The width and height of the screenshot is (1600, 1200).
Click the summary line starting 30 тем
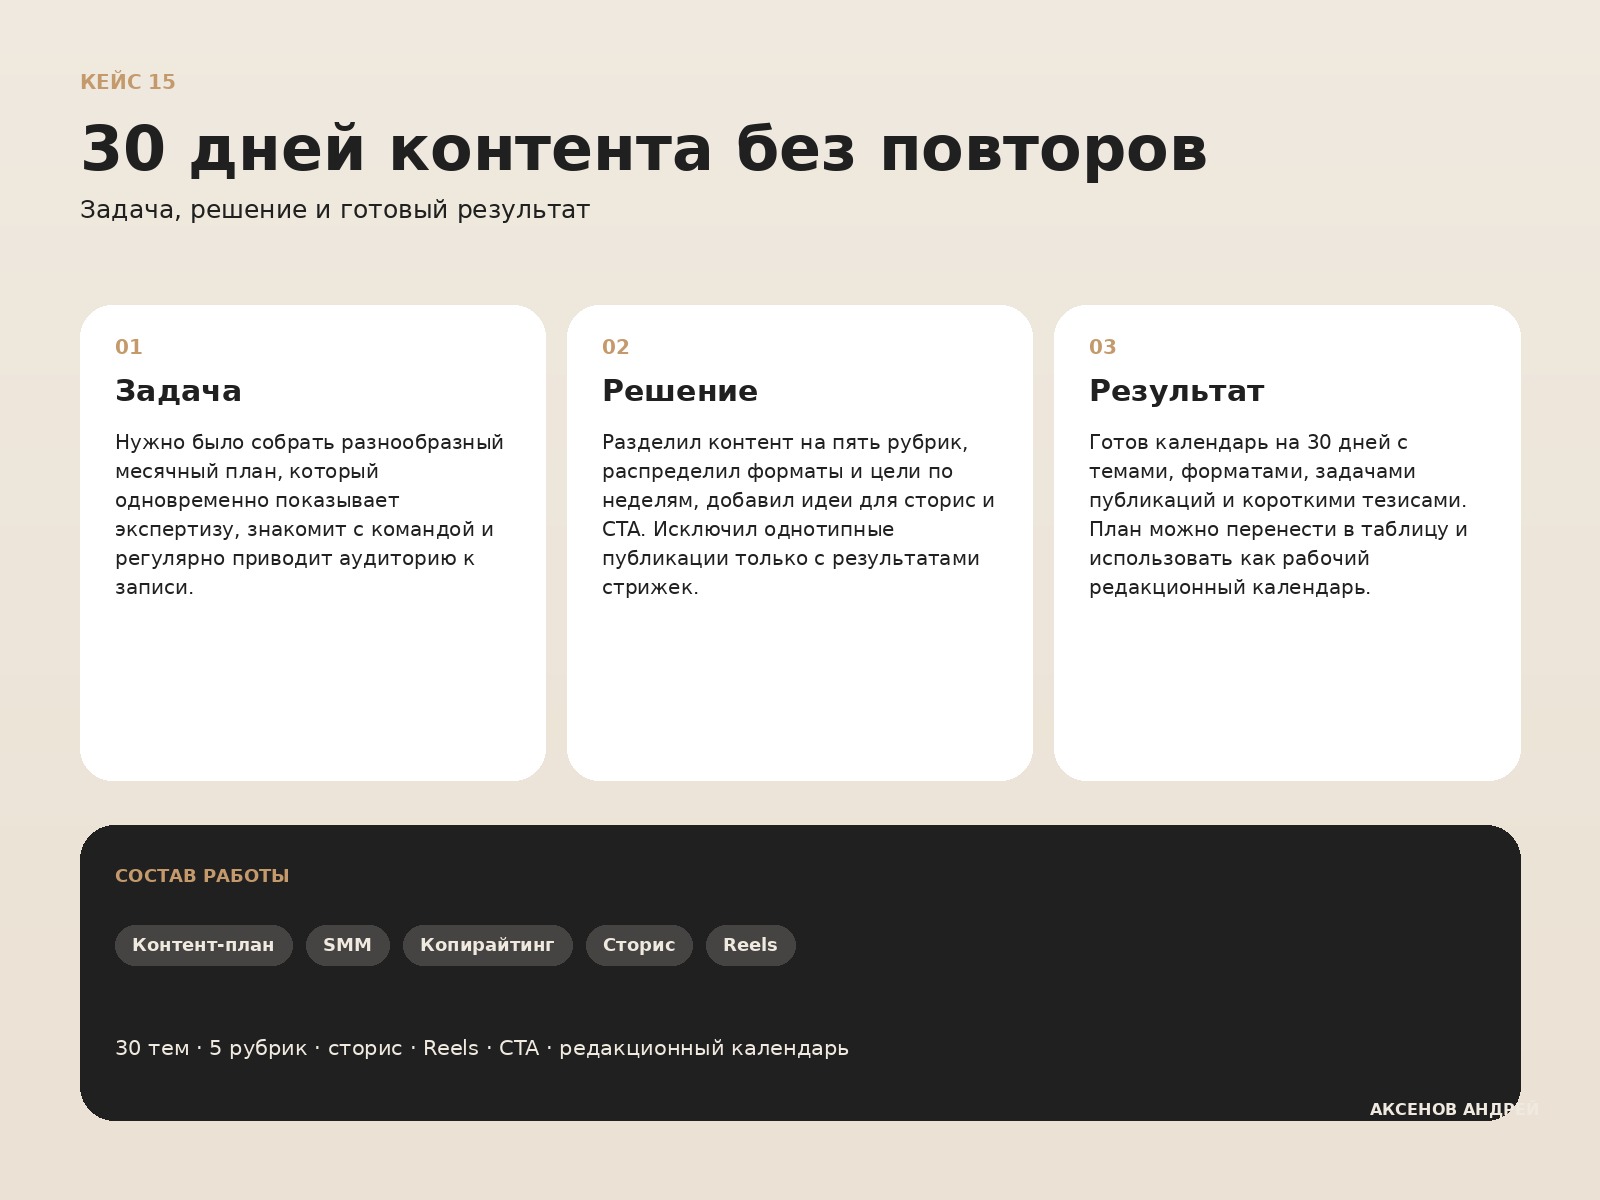[482, 1048]
